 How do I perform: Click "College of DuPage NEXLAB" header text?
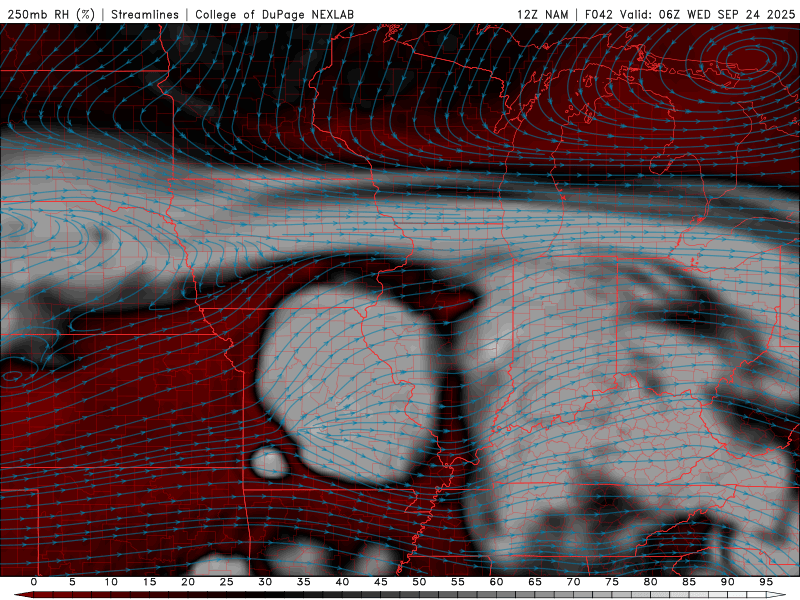tap(274, 15)
